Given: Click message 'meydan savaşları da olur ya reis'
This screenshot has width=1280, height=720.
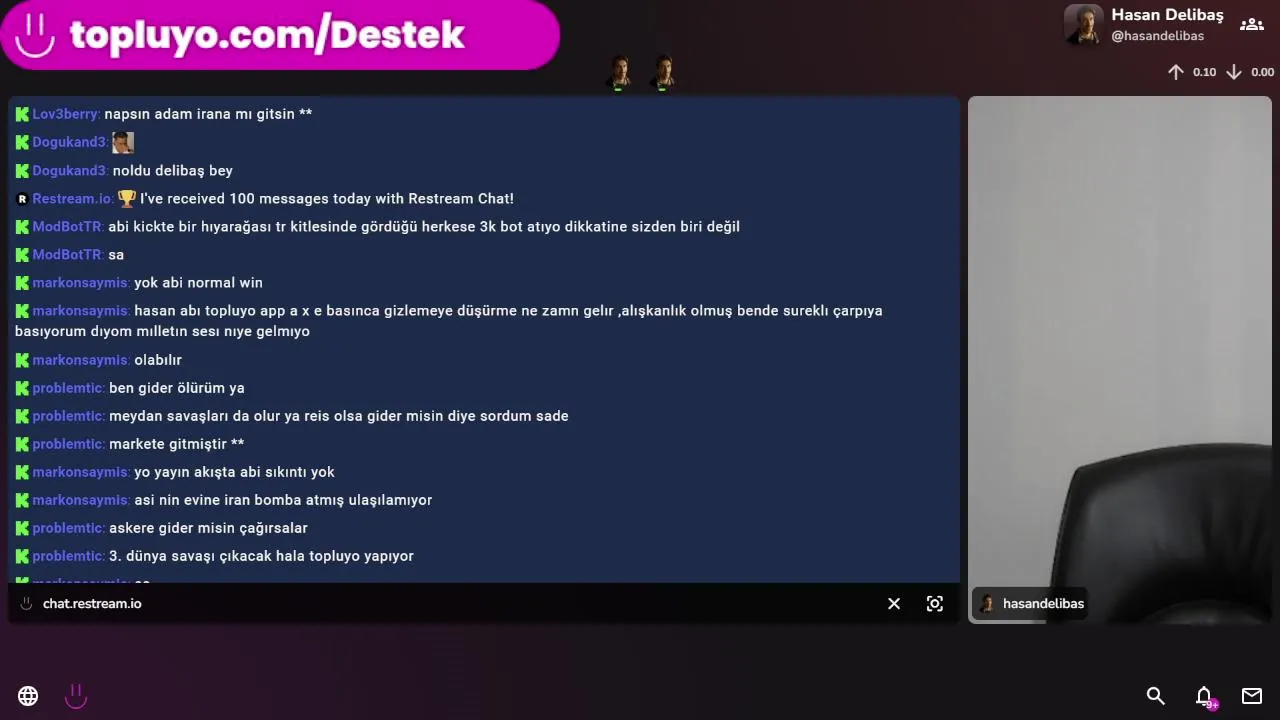Looking at the screenshot, I should 339,416.
